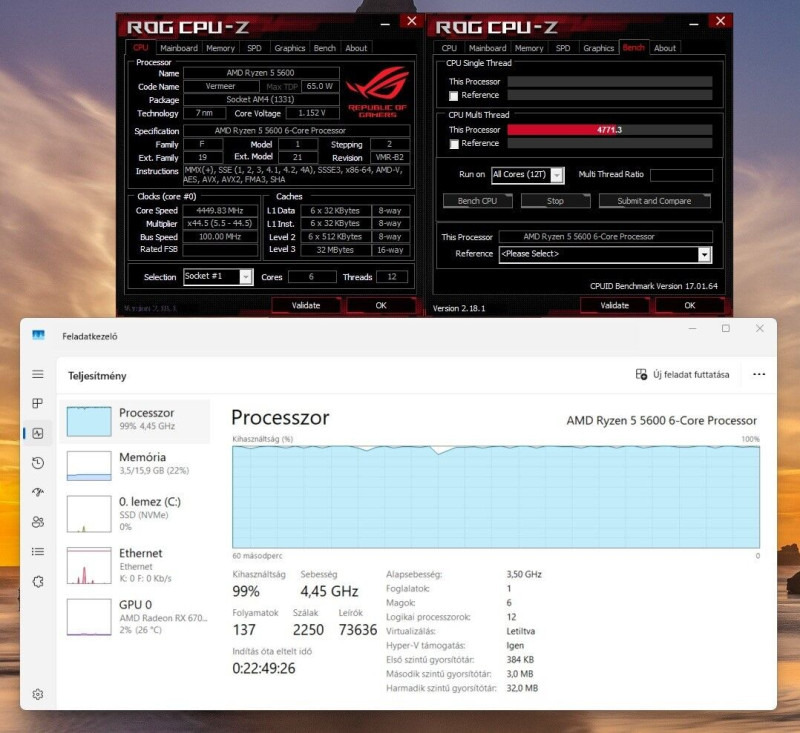Open the Run on All Cores dropdown
Image resolution: width=800 pixels, height=733 pixels.
coord(527,175)
